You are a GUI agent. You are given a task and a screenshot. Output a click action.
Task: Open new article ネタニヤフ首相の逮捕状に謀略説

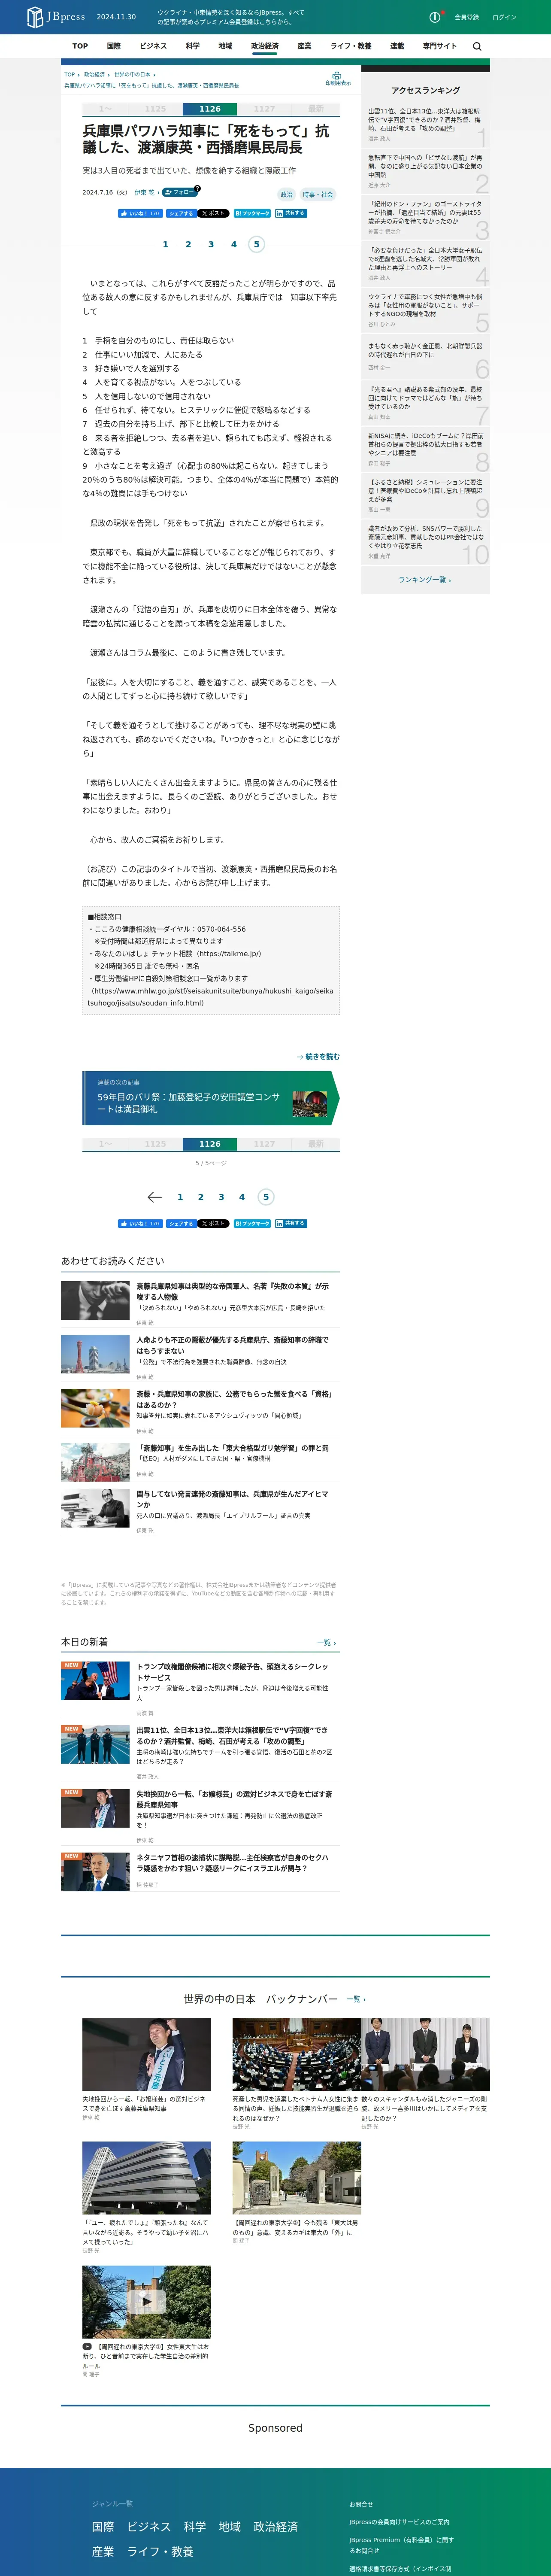click(232, 1863)
